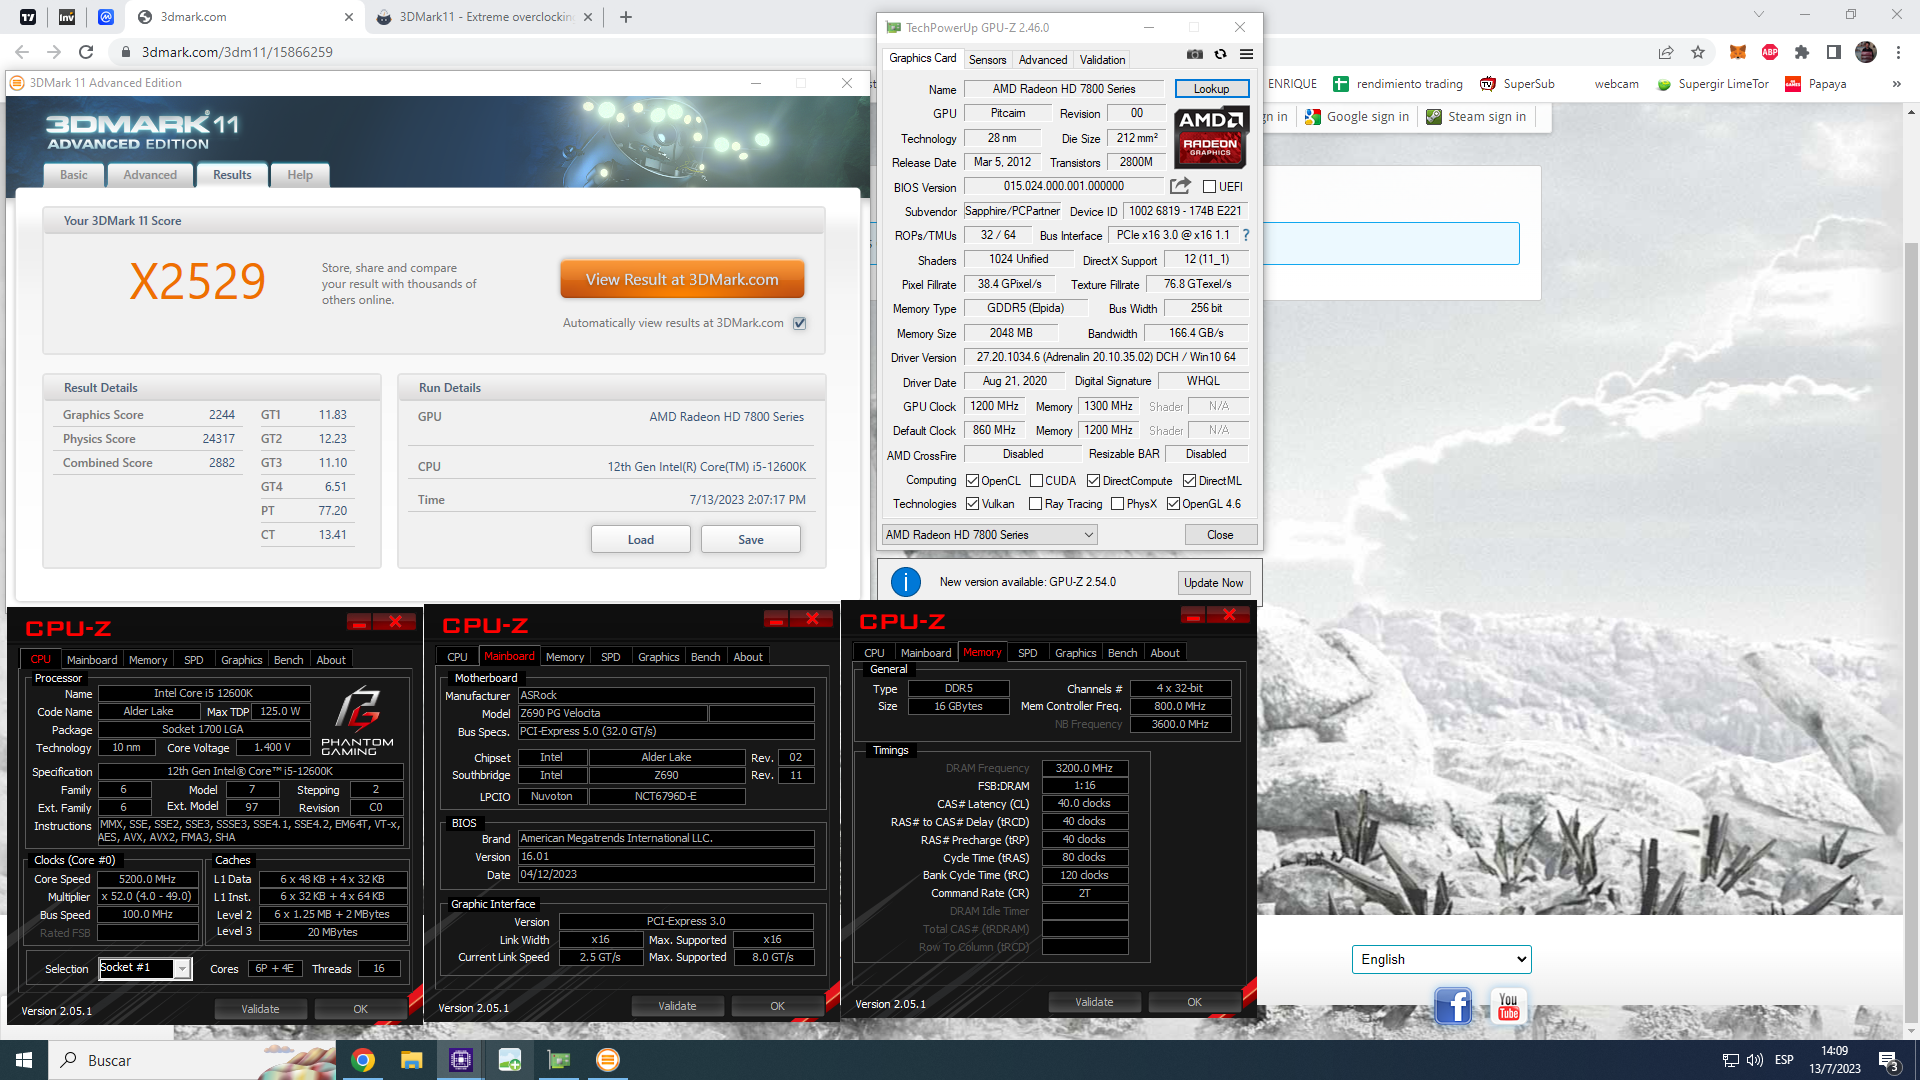The image size is (1920, 1080).
Task: Click the Facebook icon on the webpage
Action: click(x=1453, y=1005)
